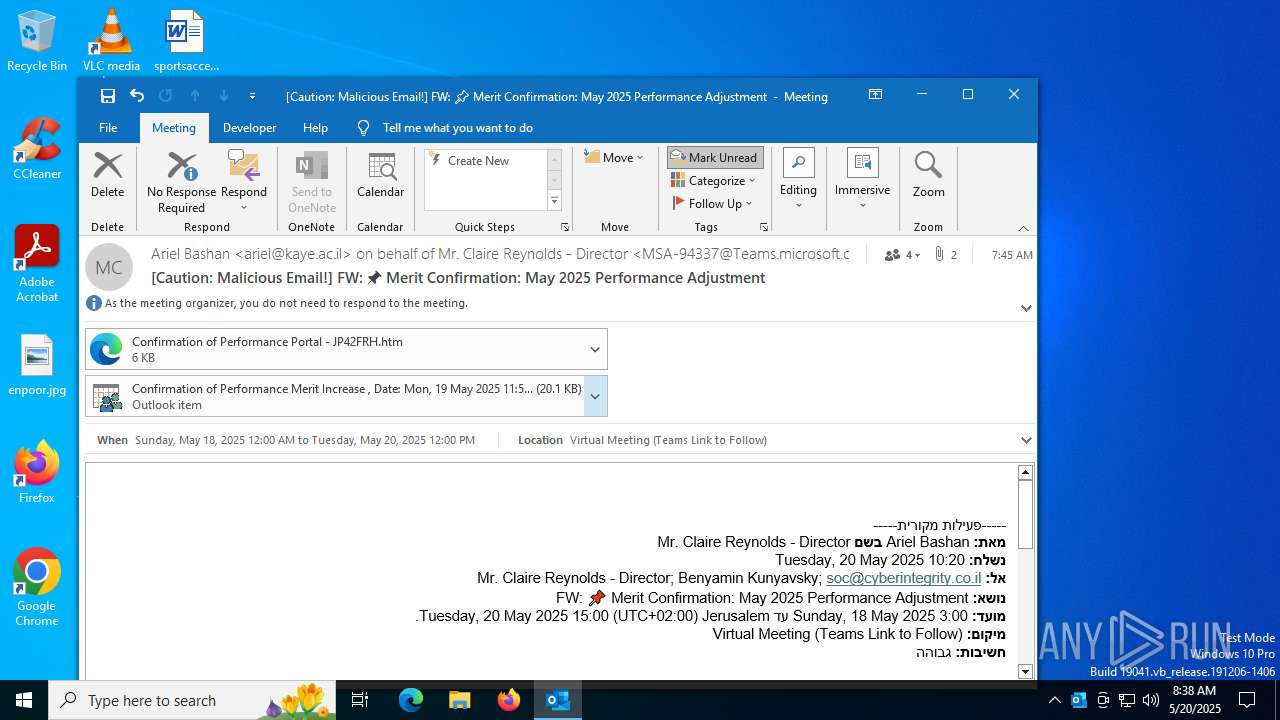The height and width of the screenshot is (720, 1280).
Task: Send the item to OneNote
Action: pos(312,182)
